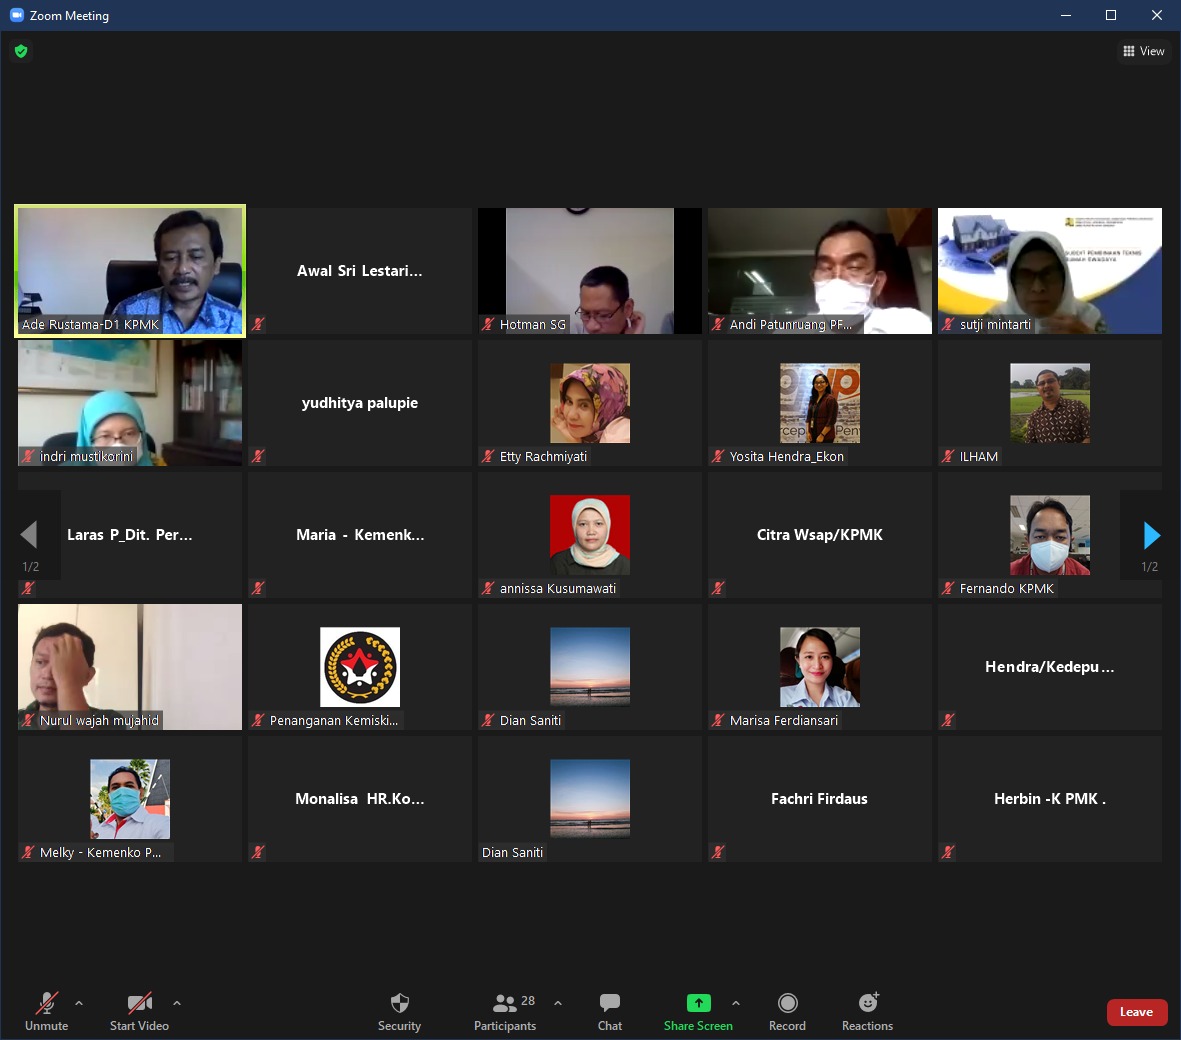Click the green Share Screen icon
1181x1040 pixels.
pyautogui.click(x=698, y=1003)
